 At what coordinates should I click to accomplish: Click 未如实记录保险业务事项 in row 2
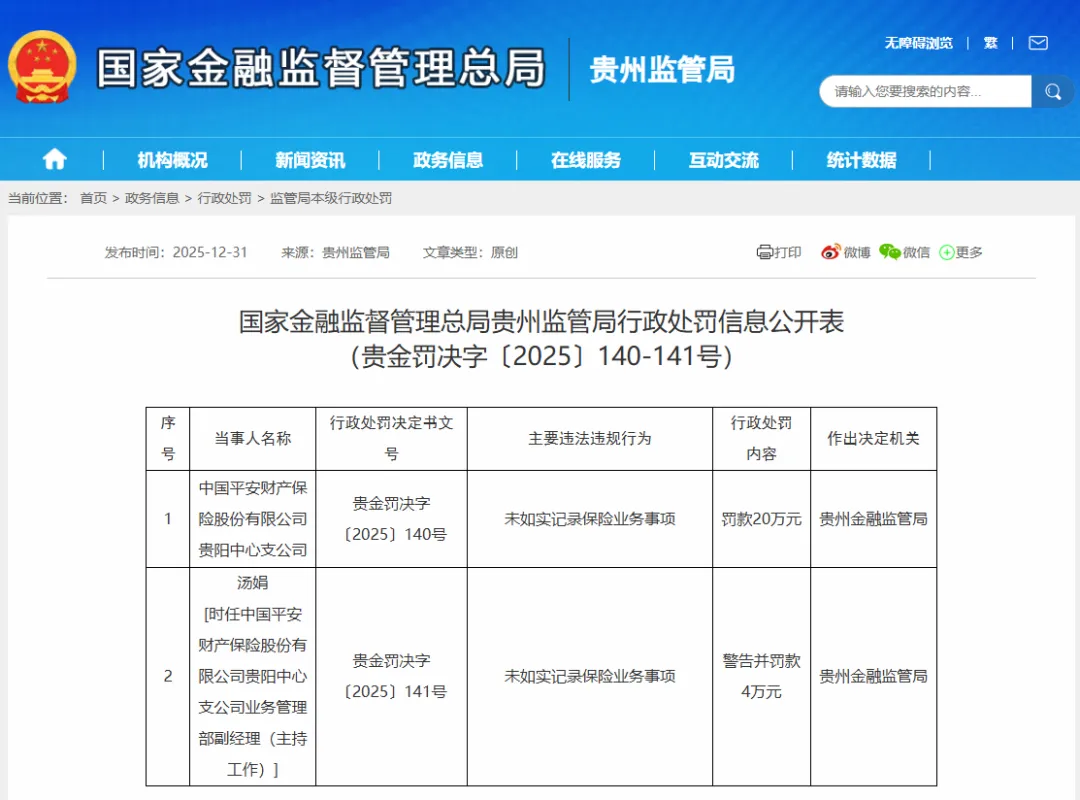pyautogui.click(x=590, y=677)
